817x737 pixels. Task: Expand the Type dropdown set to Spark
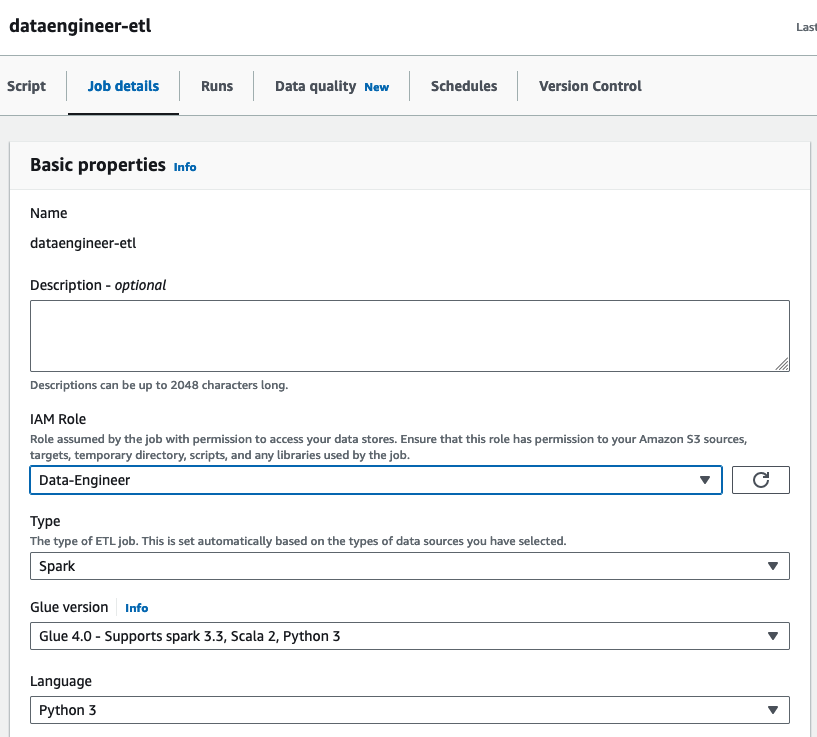(409, 566)
